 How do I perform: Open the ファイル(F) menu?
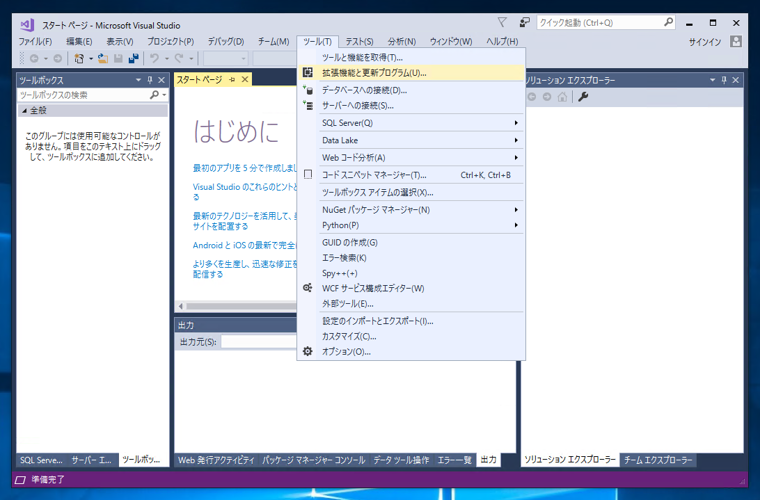point(35,42)
